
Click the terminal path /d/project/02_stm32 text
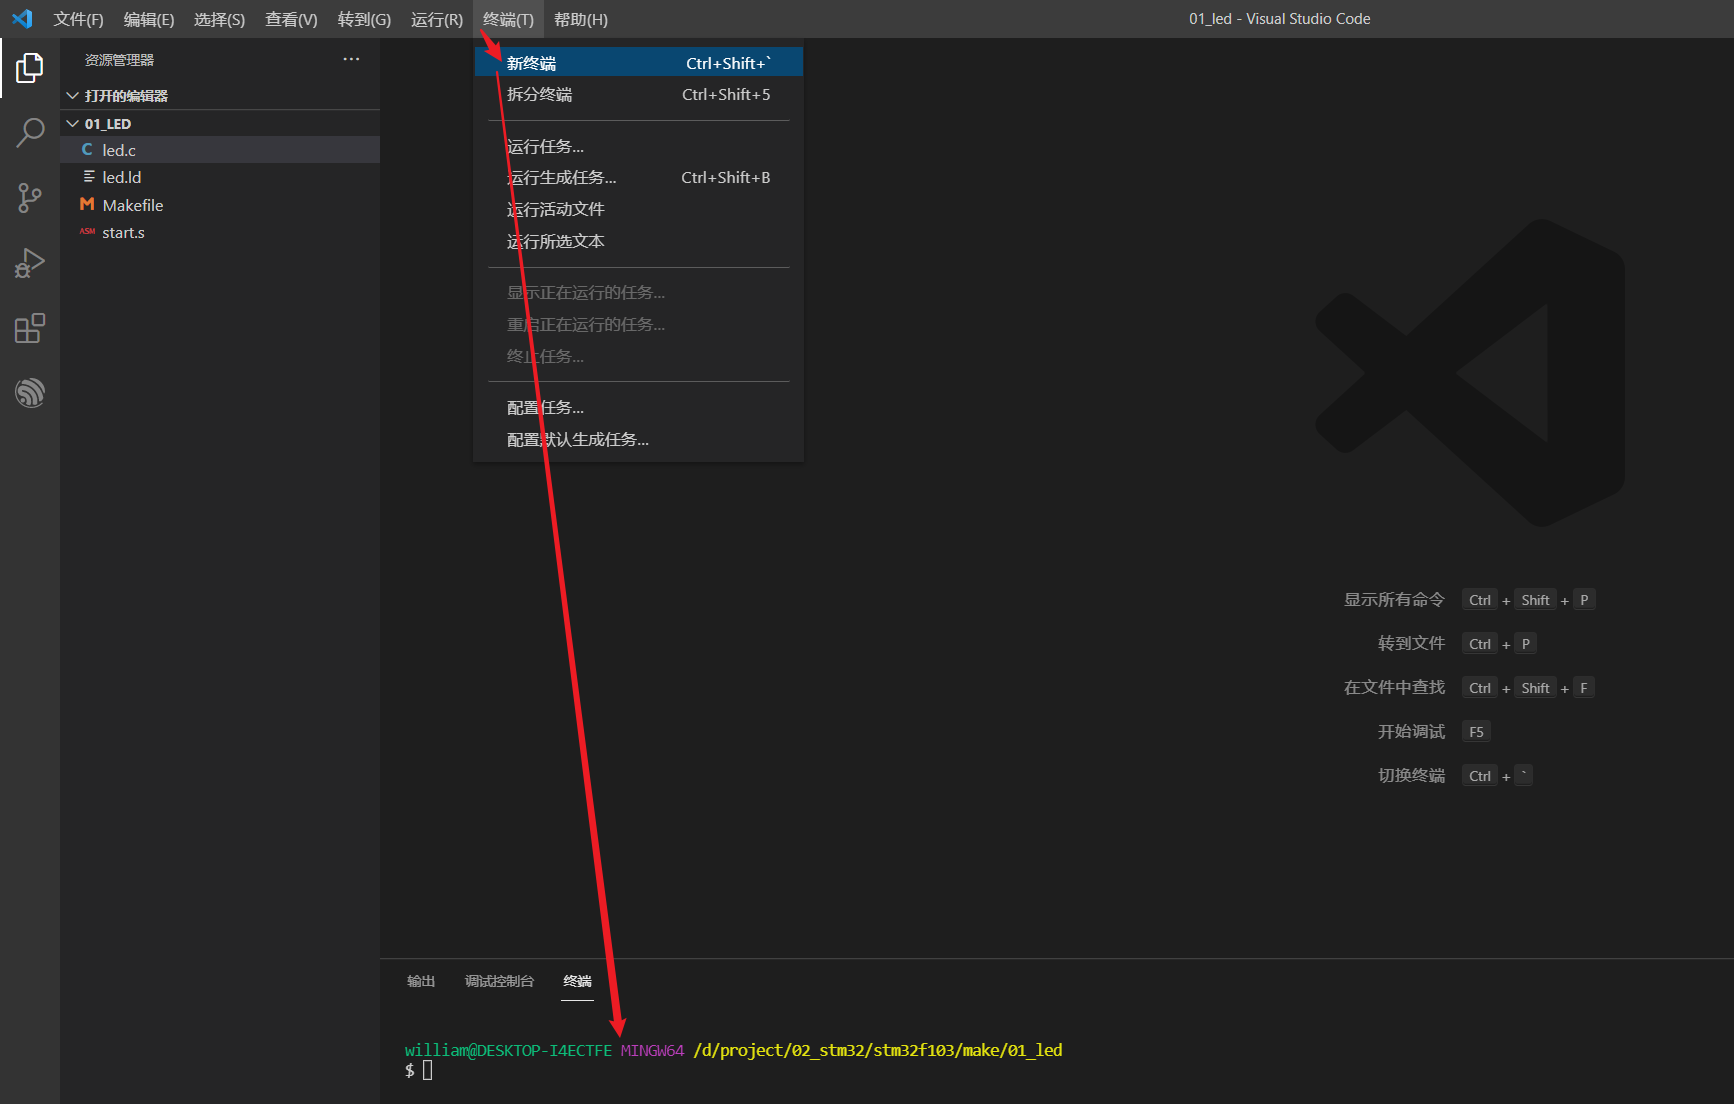click(x=878, y=1050)
